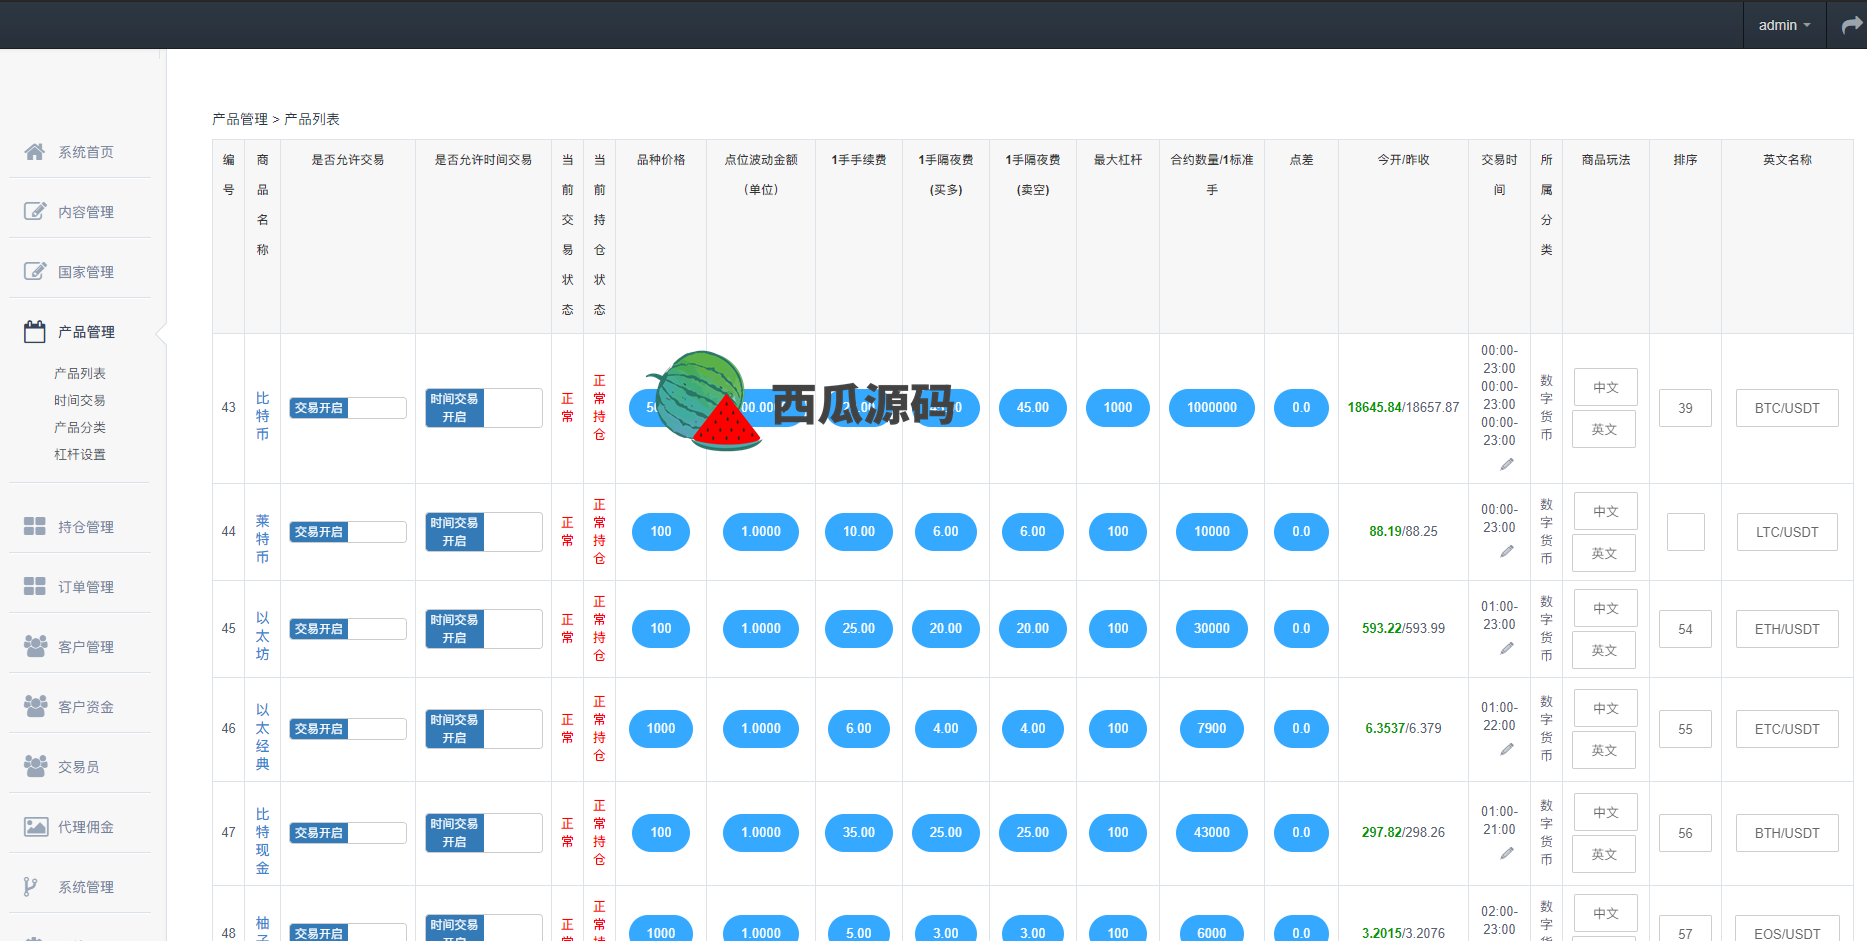
Task: Click the grid icon beside 持仓管理
Action: 35,526
